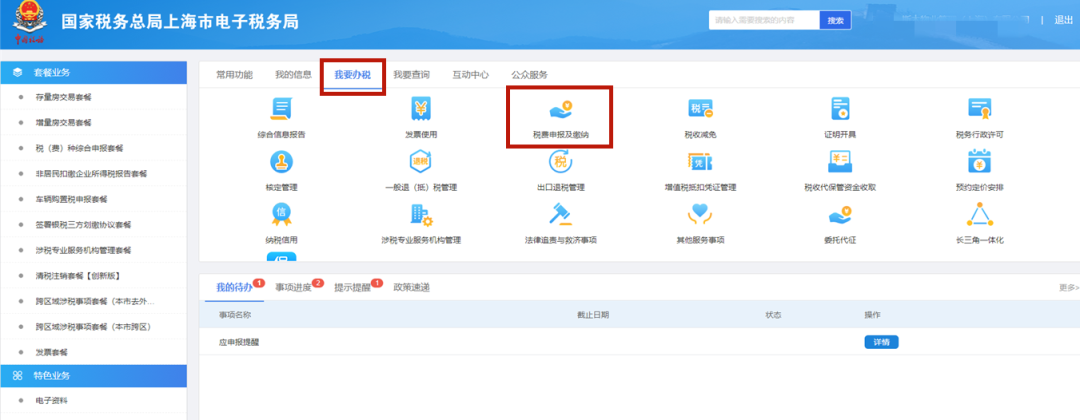1080x420 pixels.
Task: Open the 一般退（抵）税管理 icon
Action: click(x=421, y=162)
